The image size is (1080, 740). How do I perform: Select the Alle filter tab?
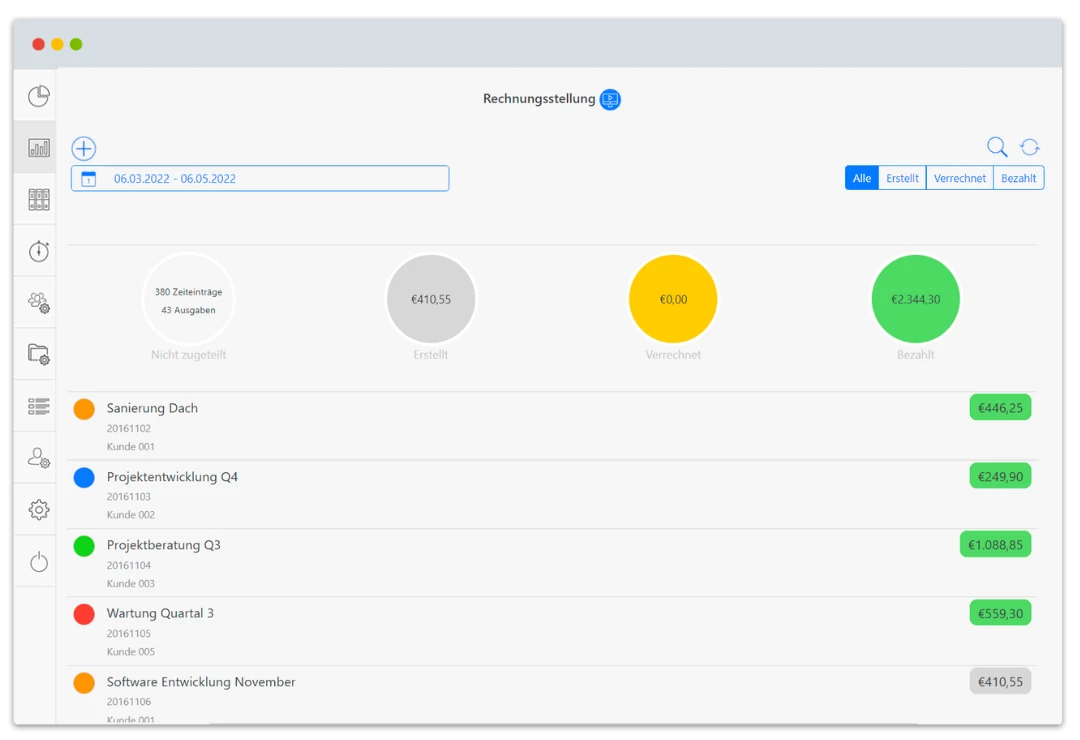tap(862, 178)
